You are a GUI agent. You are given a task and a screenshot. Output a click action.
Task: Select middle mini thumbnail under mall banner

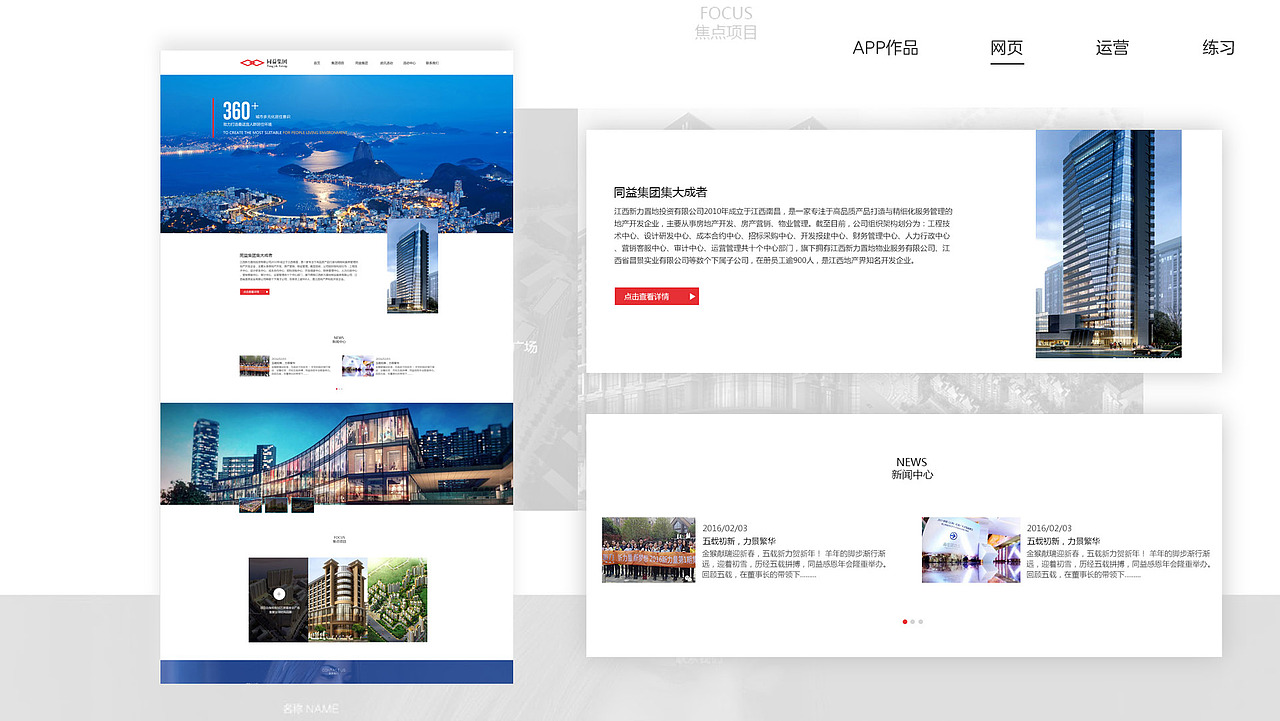[276, 506]
